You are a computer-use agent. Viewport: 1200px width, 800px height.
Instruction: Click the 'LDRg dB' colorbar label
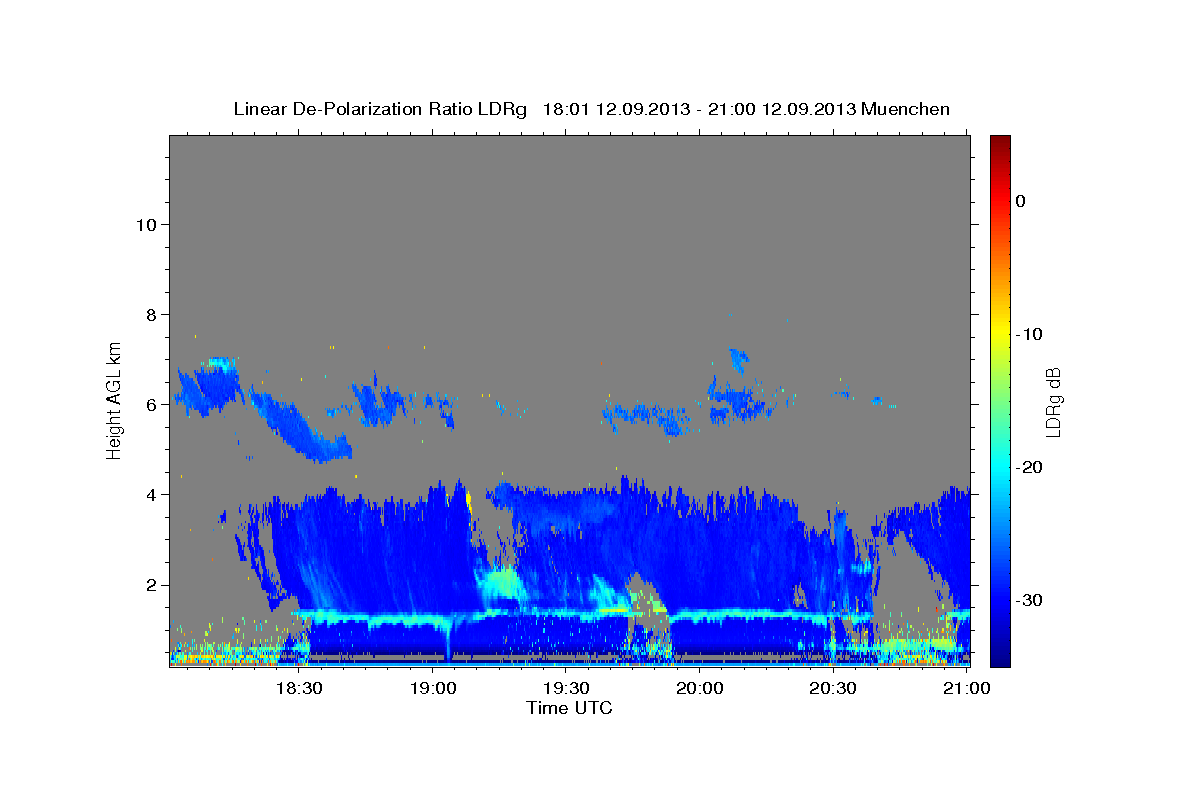[1053, 401]
